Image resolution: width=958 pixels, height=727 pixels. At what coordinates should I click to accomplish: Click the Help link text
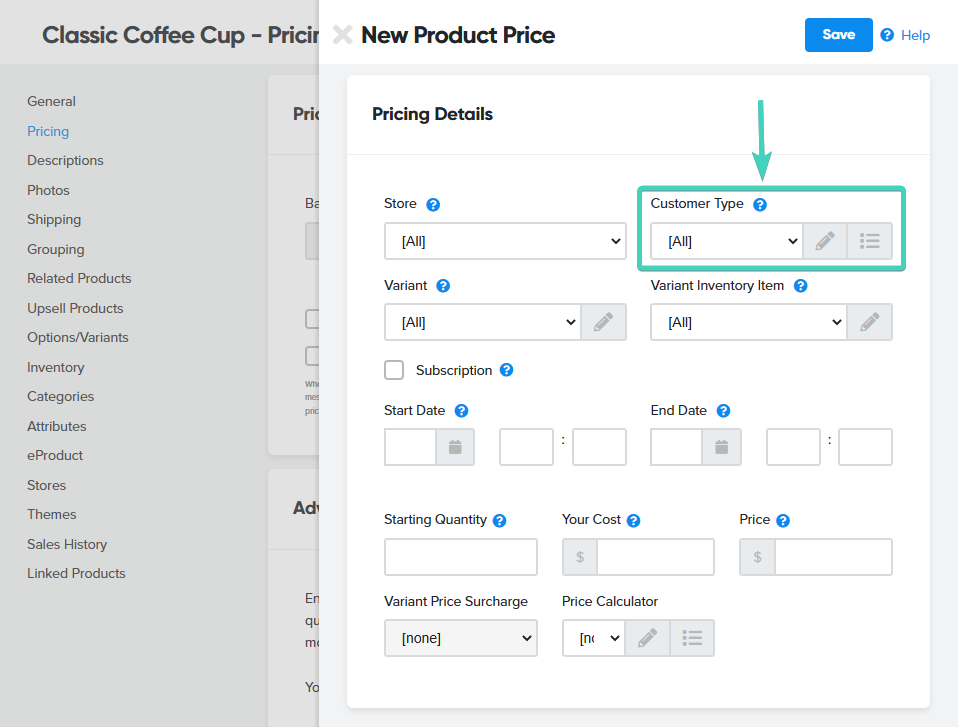915,35
